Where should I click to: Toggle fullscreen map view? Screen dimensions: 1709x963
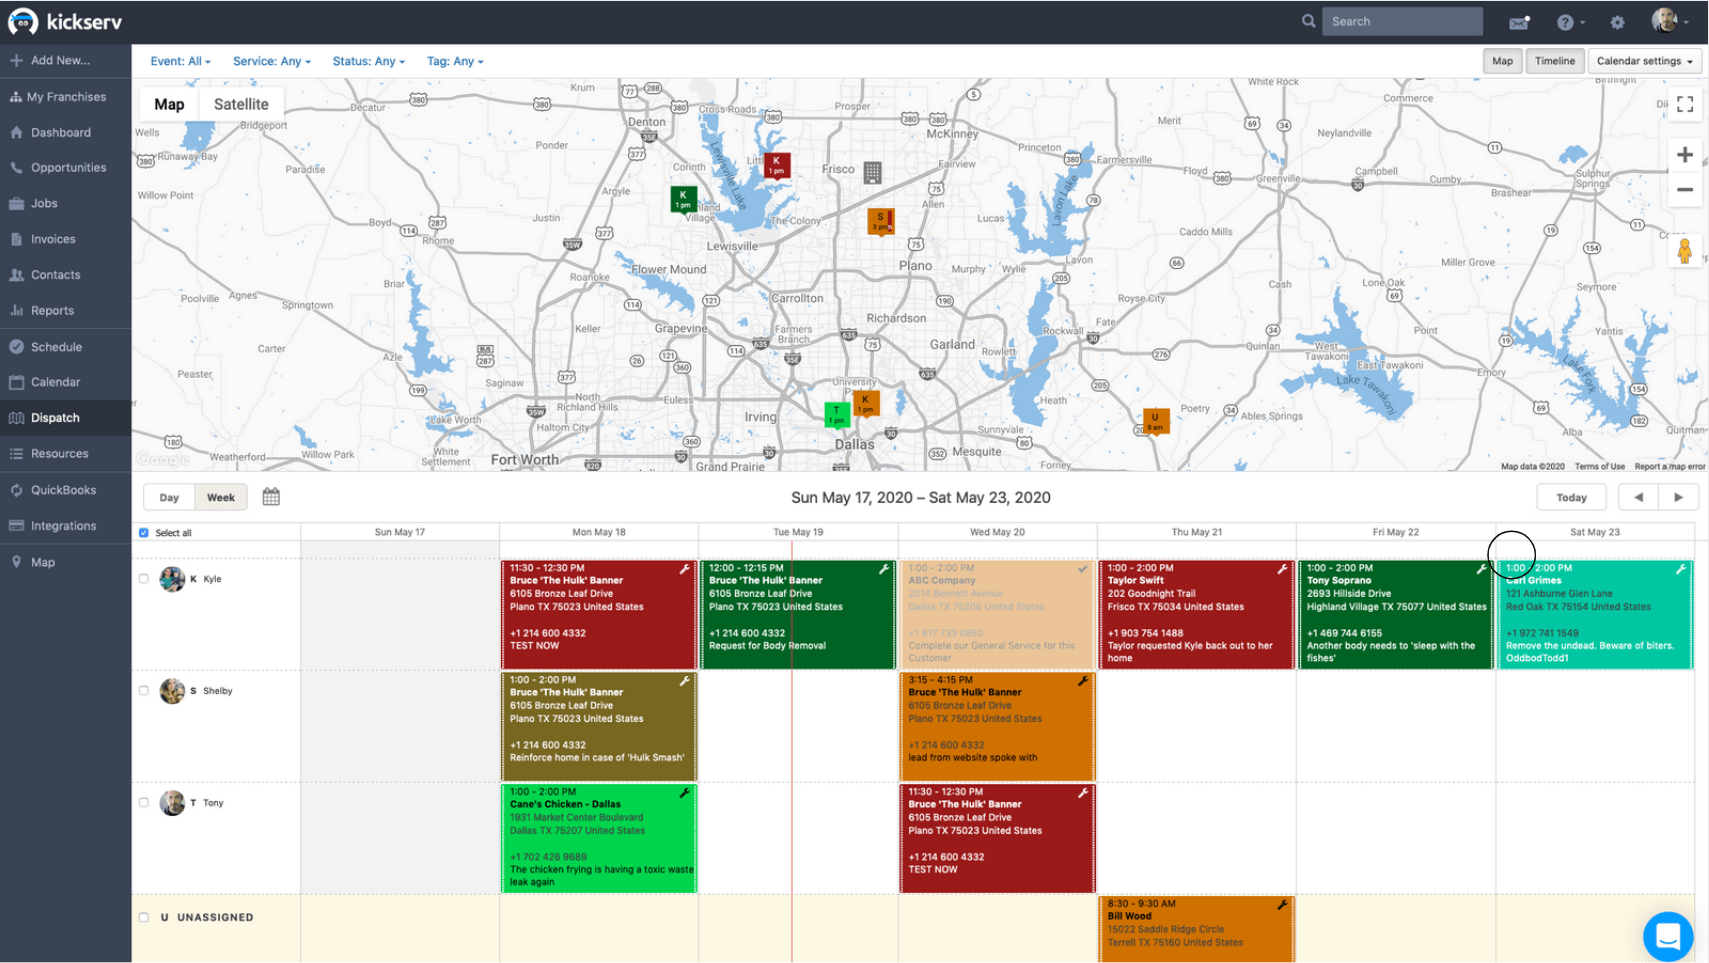pos(1685,104)
